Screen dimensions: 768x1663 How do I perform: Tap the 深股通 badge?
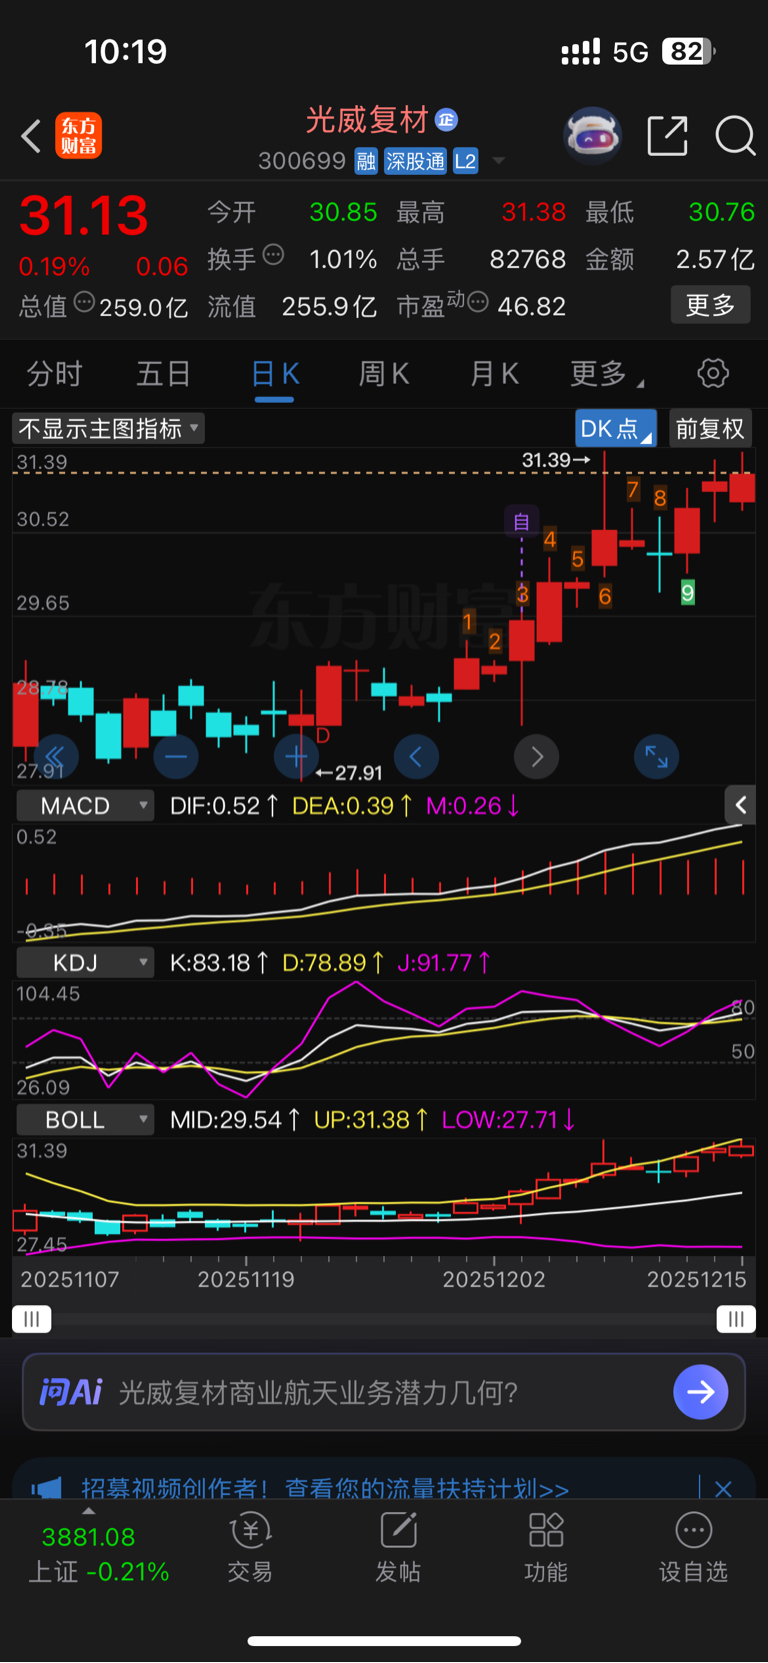point(415,161)
